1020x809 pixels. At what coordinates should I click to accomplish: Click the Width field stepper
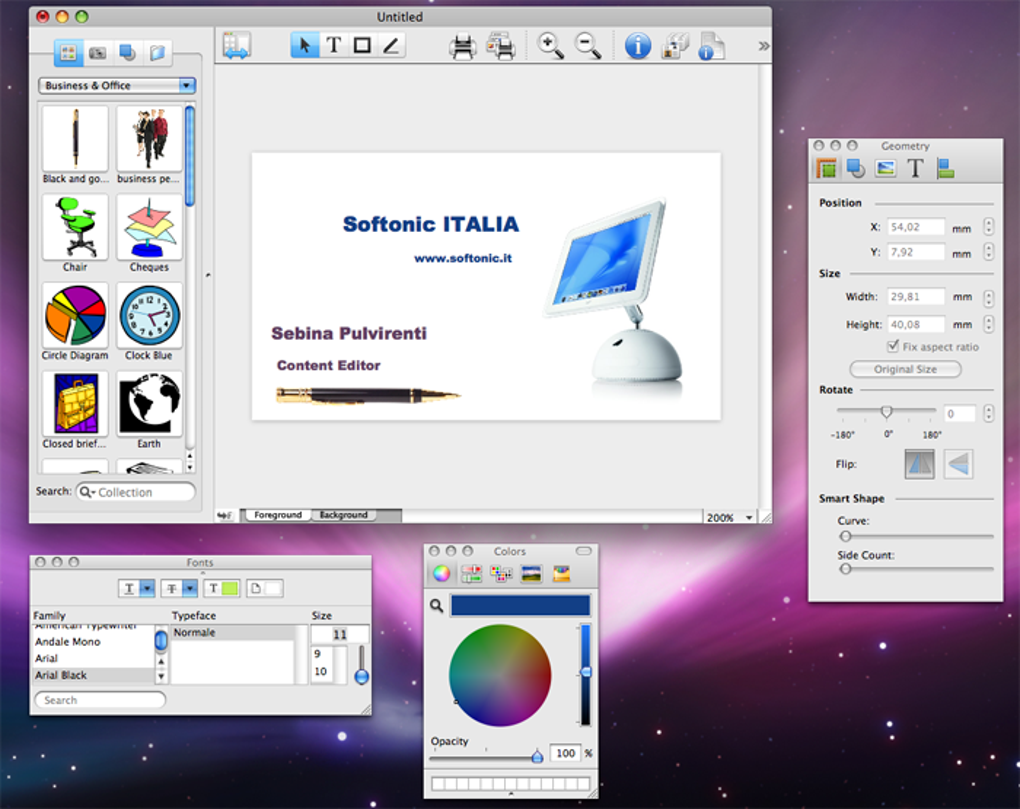989,297
